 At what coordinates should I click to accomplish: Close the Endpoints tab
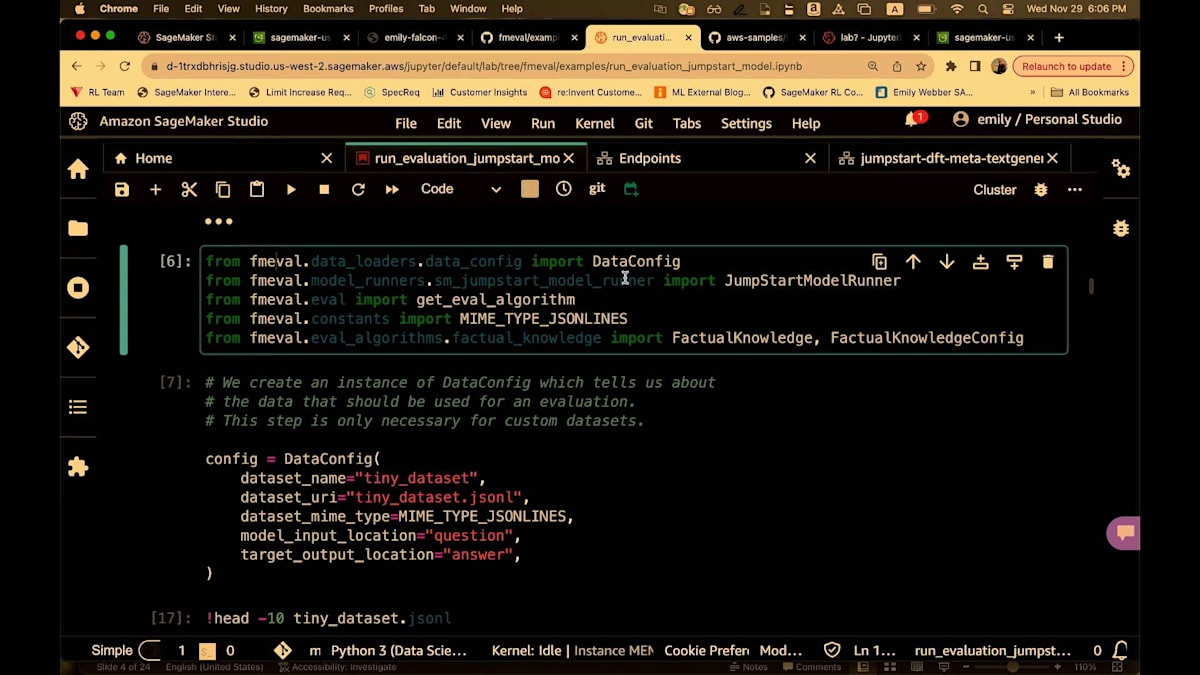click(x=811, y=158)
